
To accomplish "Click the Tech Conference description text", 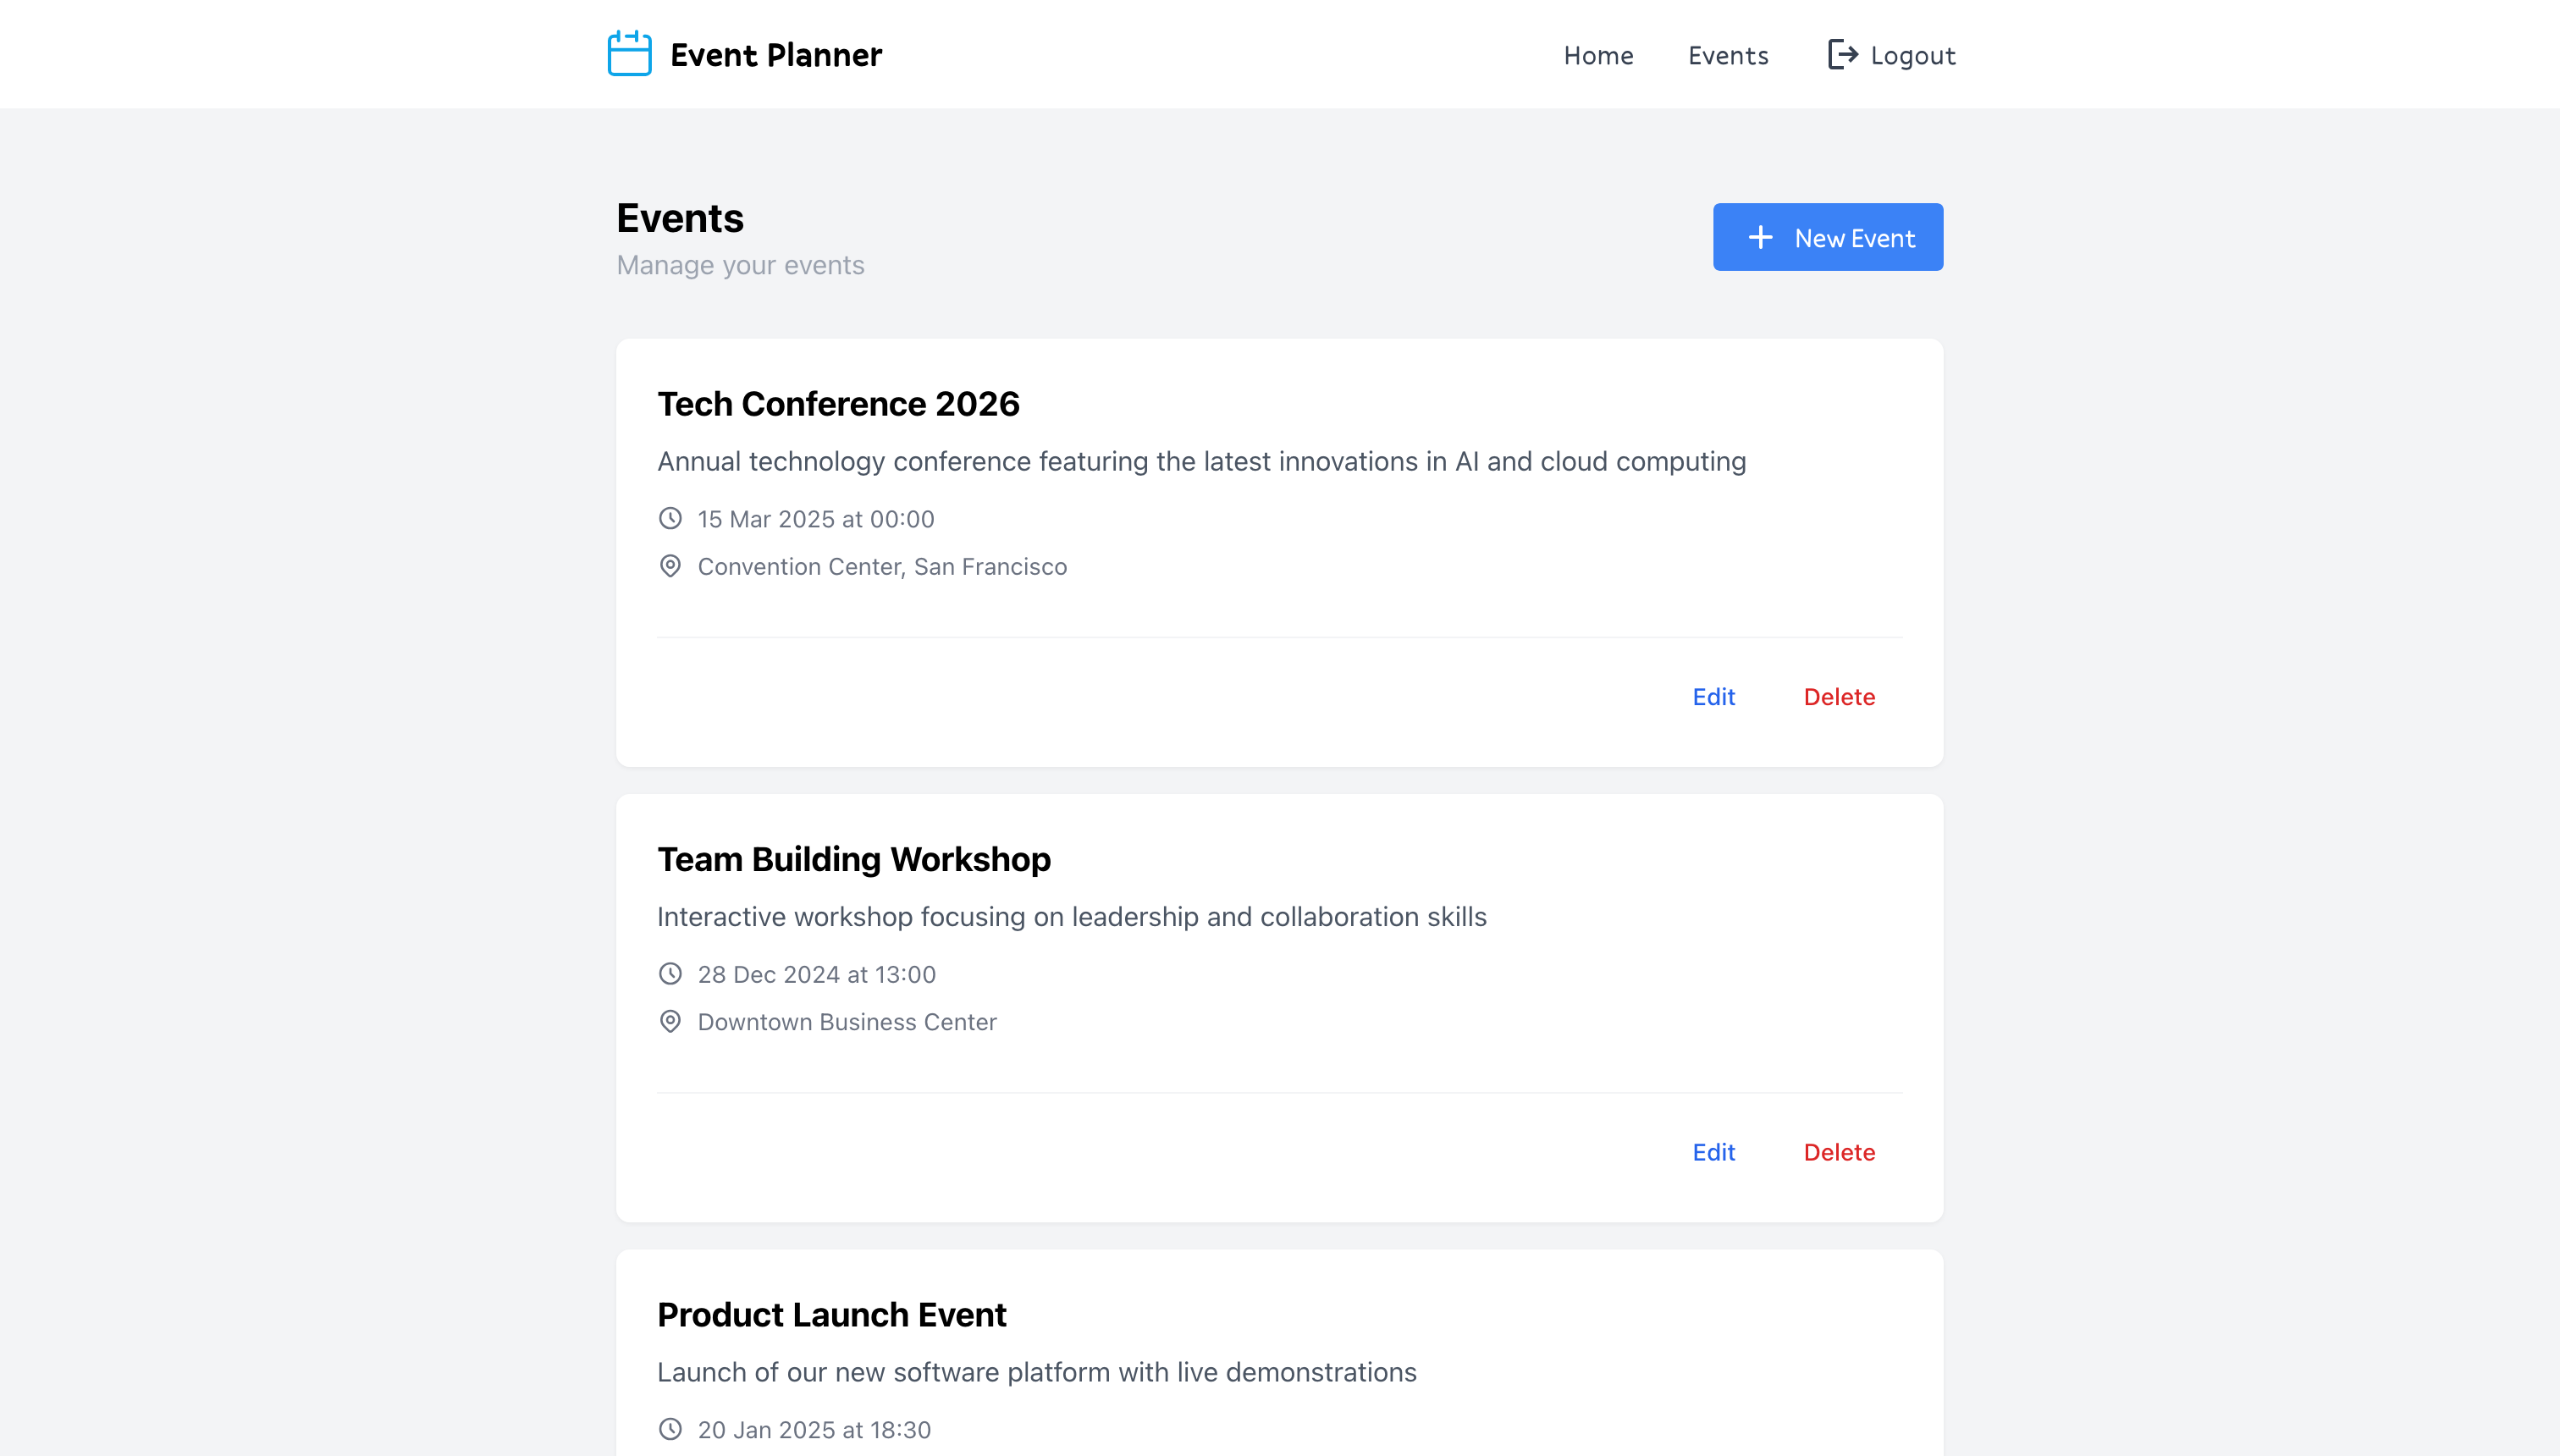I will tap(1201, 462).
